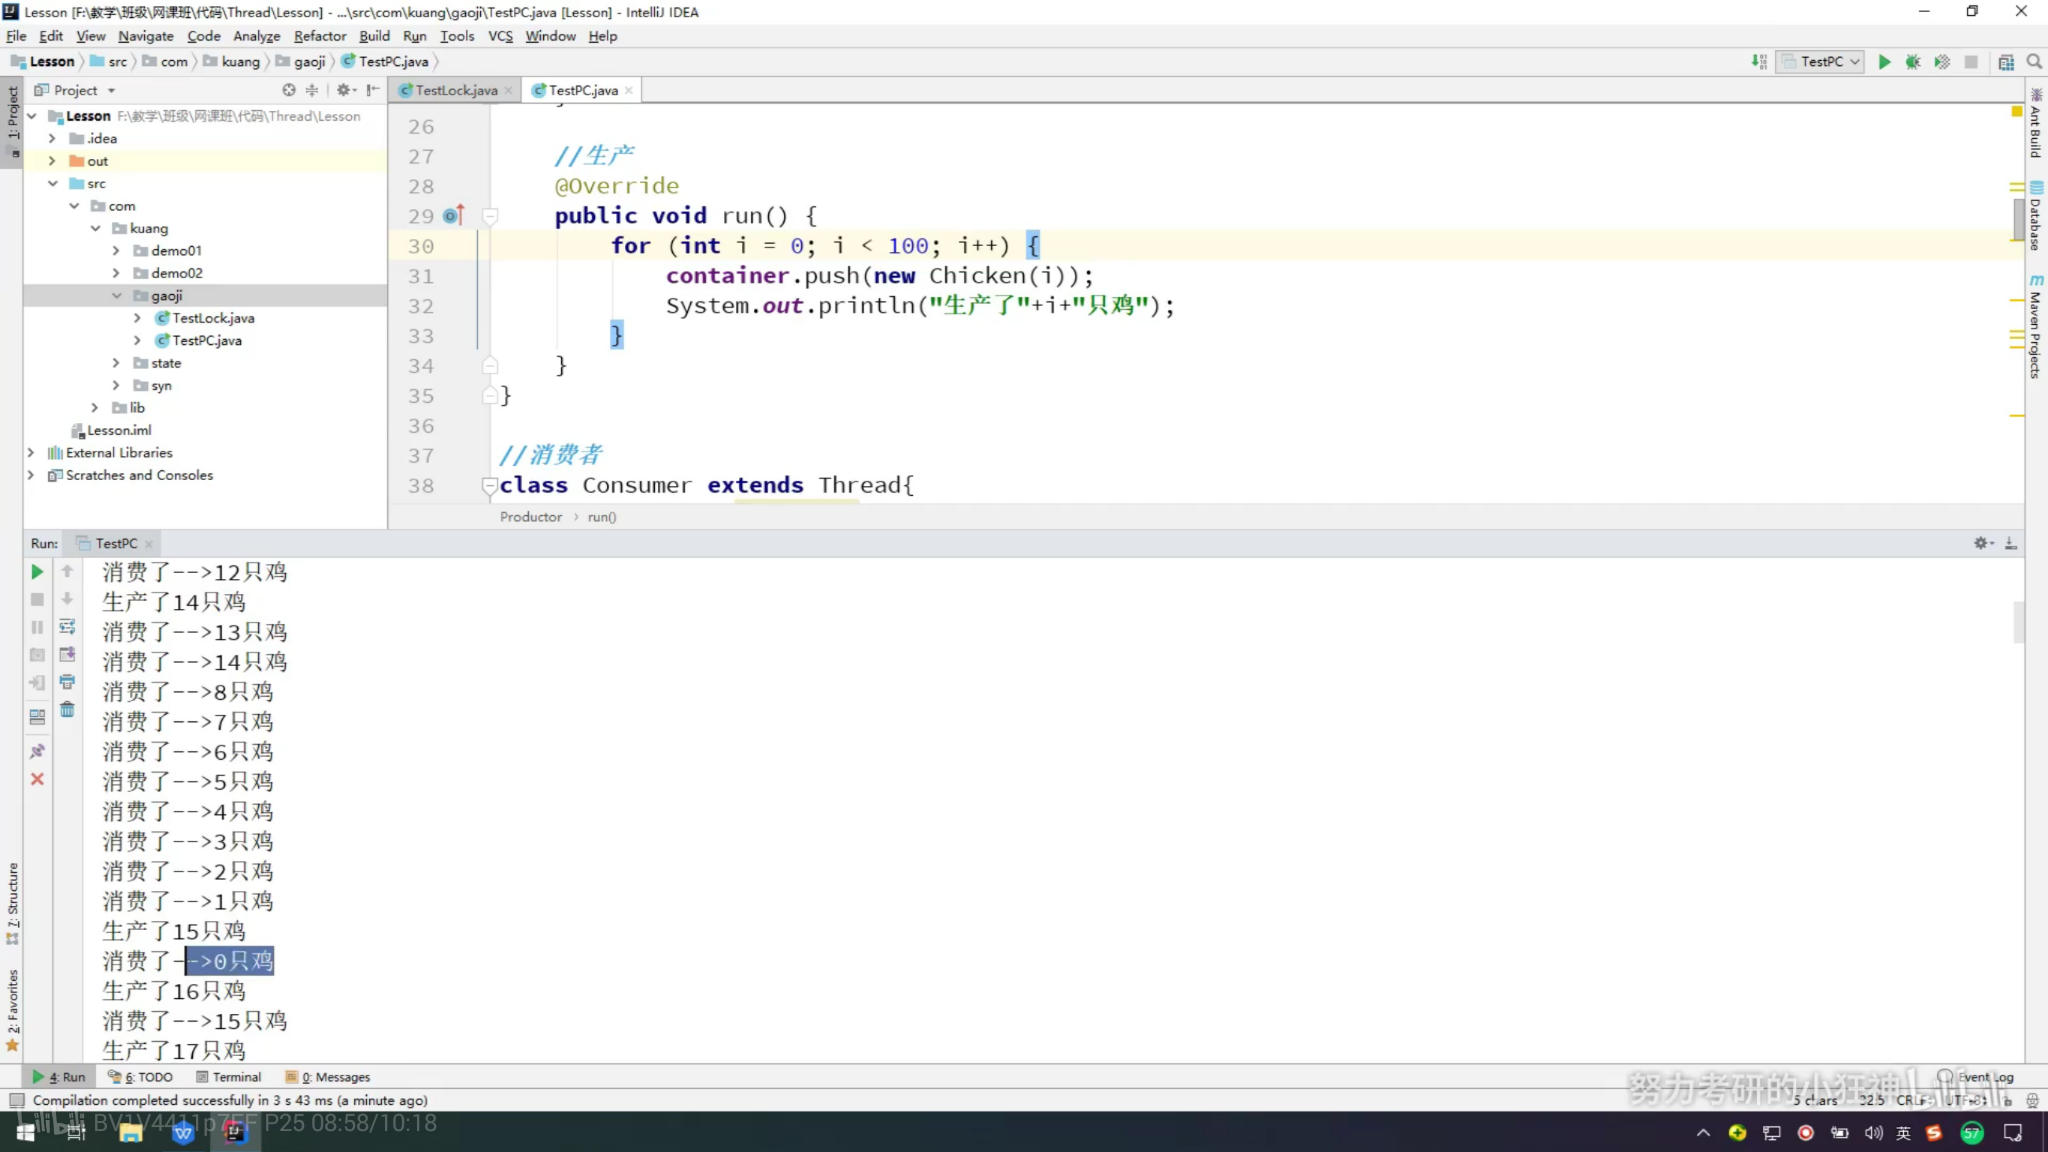Click the down-stack-trace arrow in Run panel
Screen dimensions: 2048x1152
tap(67, 599)
